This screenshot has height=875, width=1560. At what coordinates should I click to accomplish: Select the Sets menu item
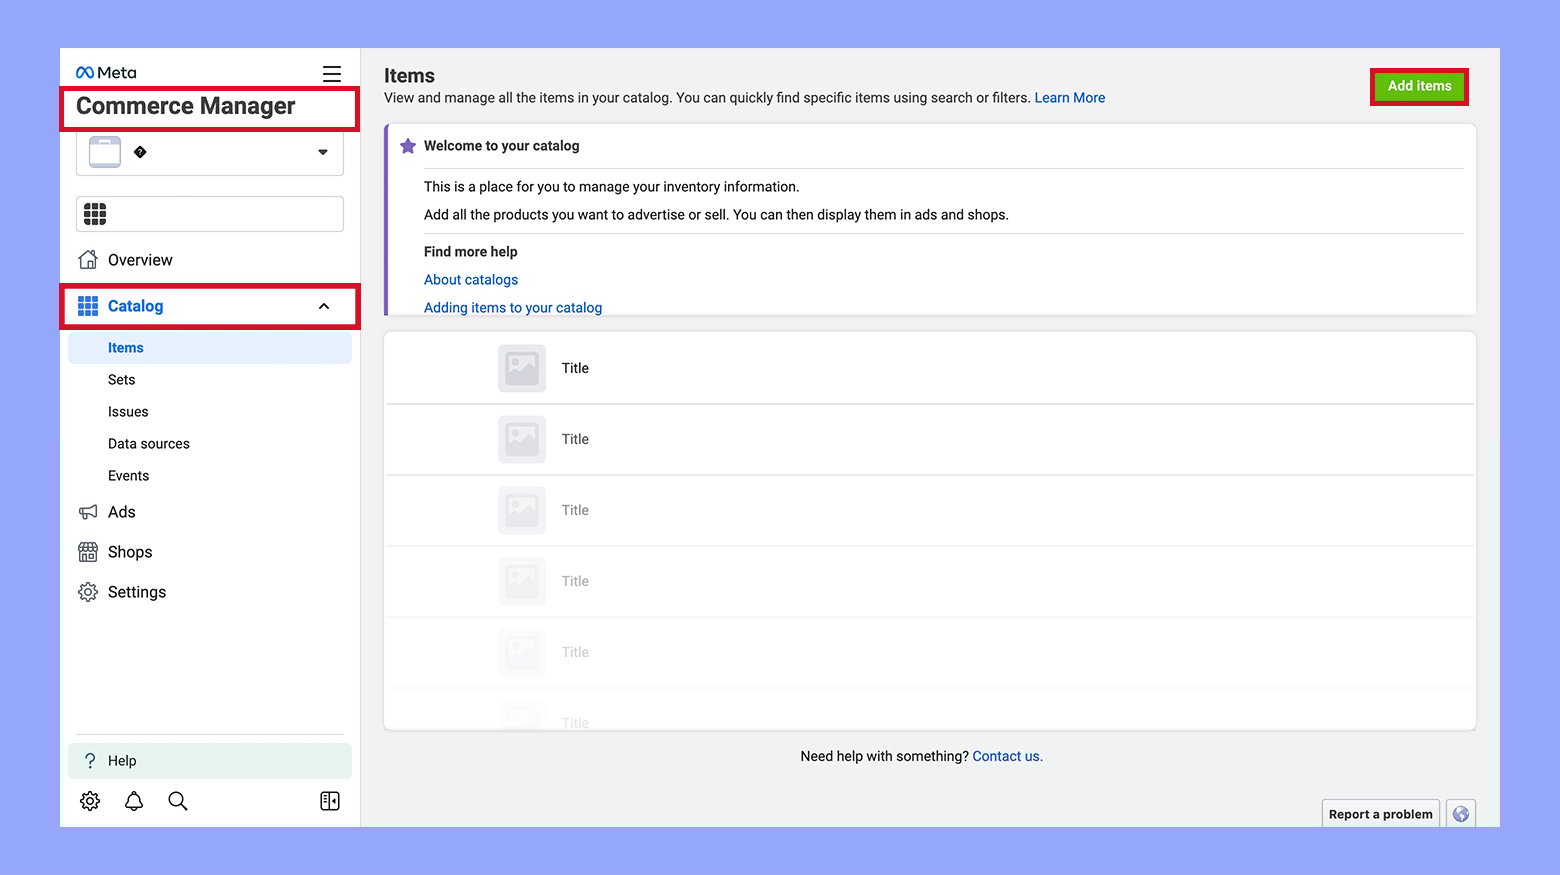click(x=121, y=379)
